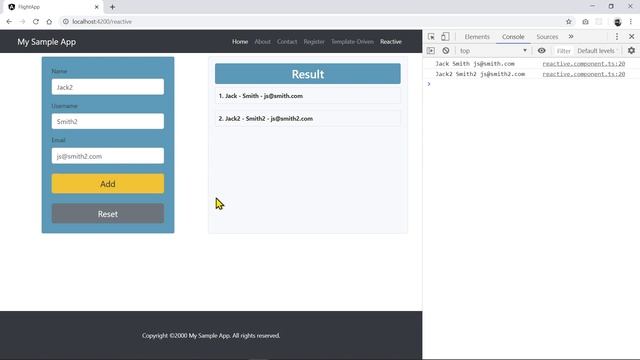Open first reactive.component.ts:20 link
Viewport: 640px width, 360px height.
584,64
